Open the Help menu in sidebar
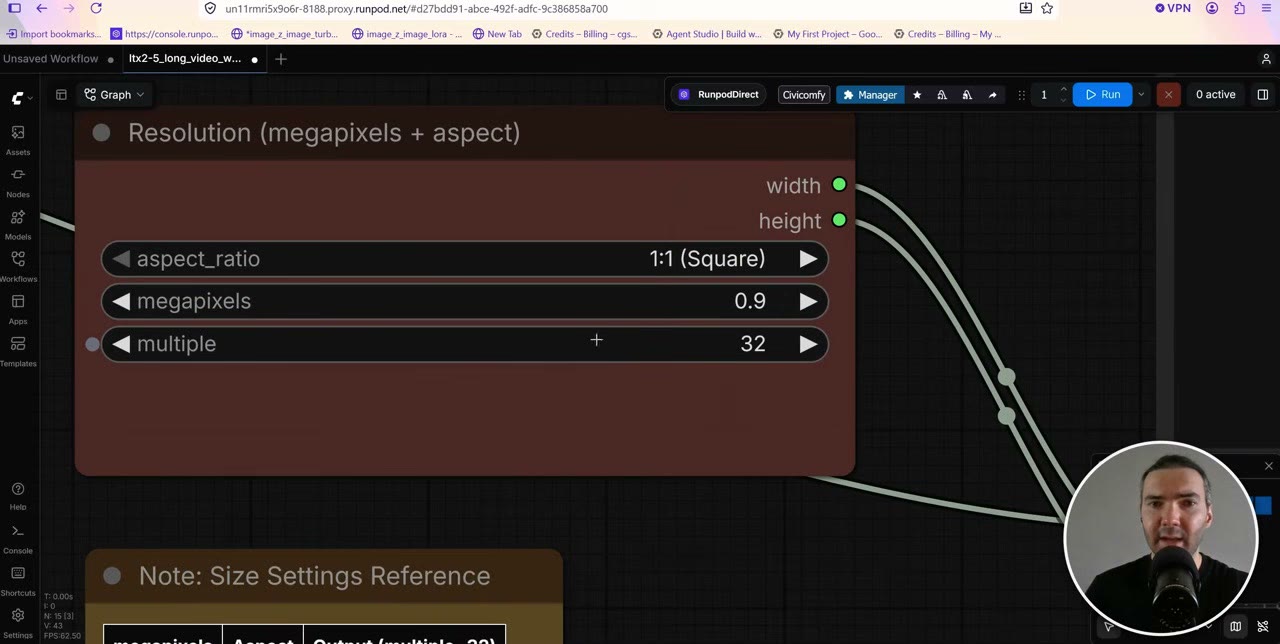This screenshot has width=1280, height=644. click(x=18, y=495)
